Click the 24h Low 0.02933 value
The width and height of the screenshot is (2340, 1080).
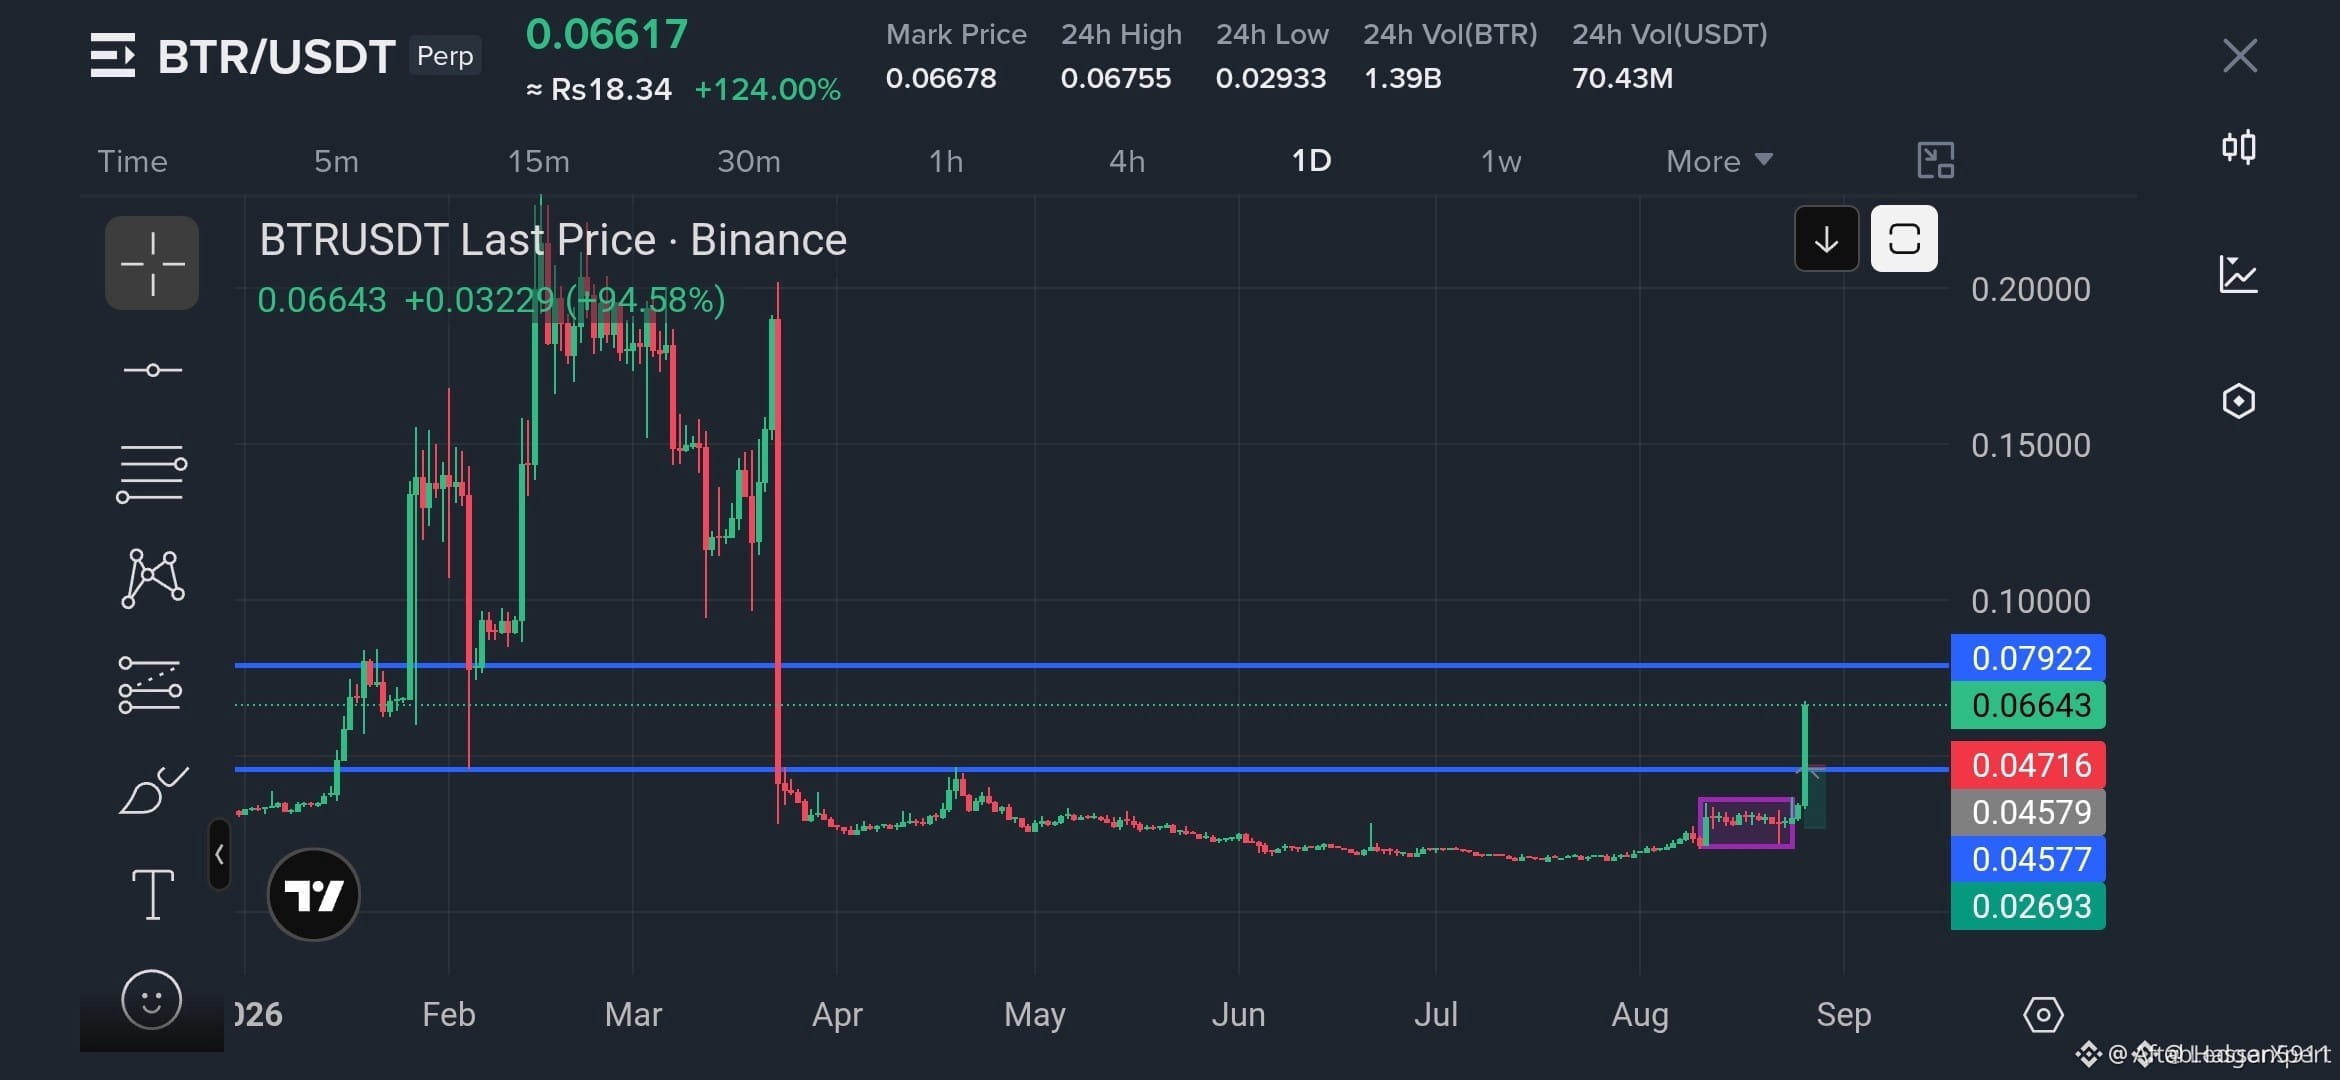(x=1271, y=78)
